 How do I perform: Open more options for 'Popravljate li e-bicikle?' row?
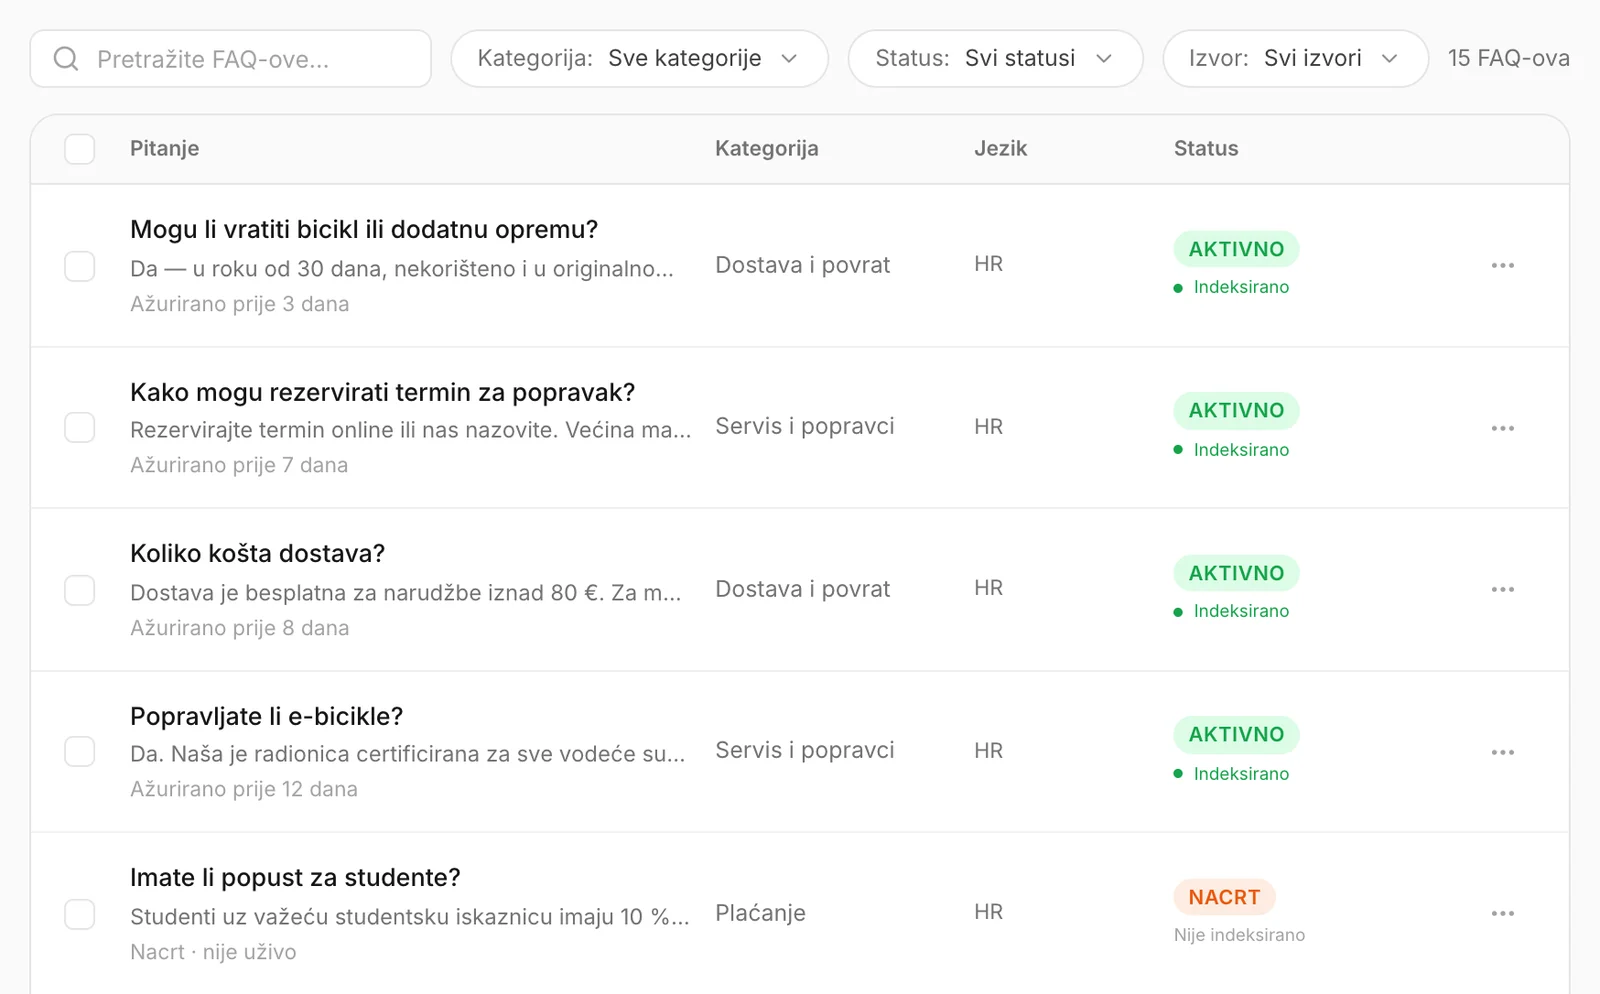tap(1502, 752)
